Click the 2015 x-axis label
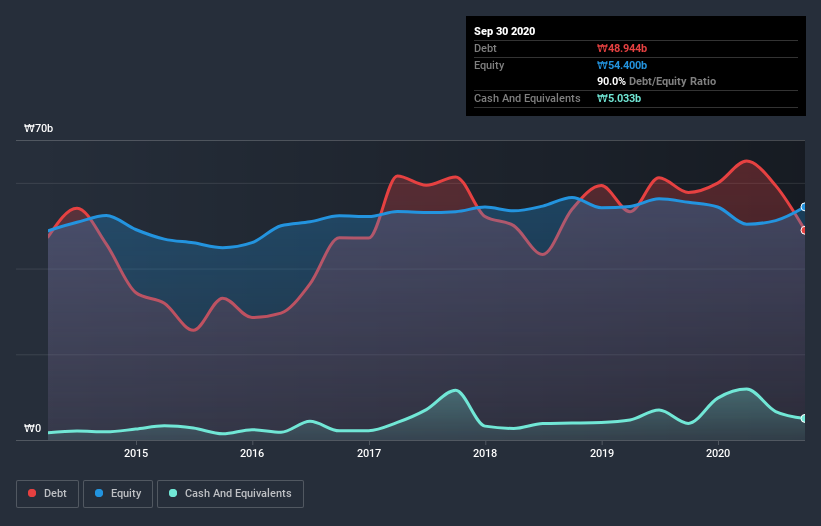The width and height of the screenshot is (821, 526). (x=136, y=453)
